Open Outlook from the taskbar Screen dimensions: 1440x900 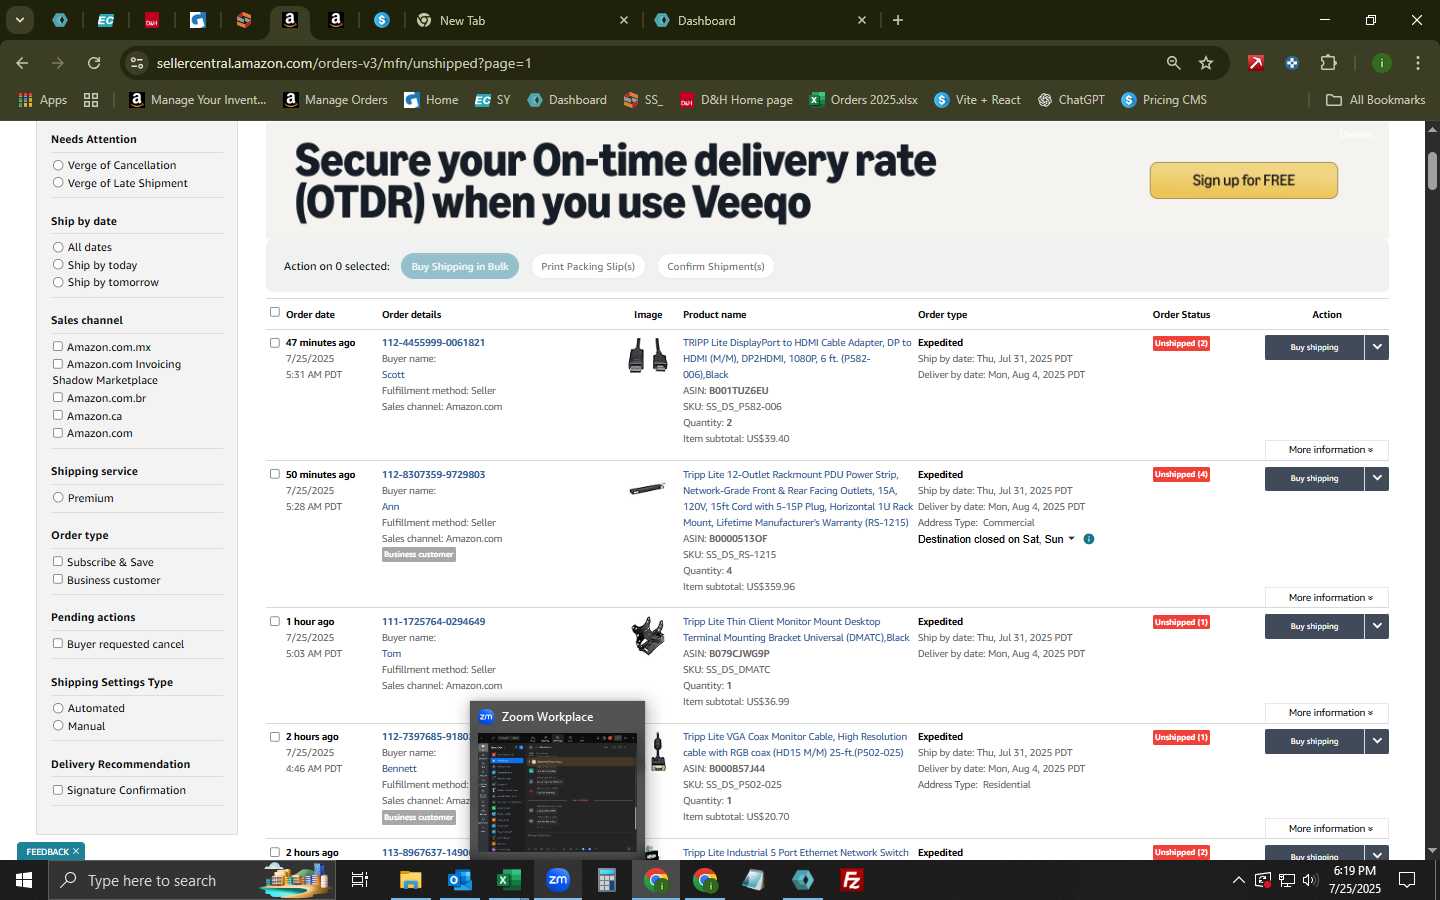pos(459,880)
